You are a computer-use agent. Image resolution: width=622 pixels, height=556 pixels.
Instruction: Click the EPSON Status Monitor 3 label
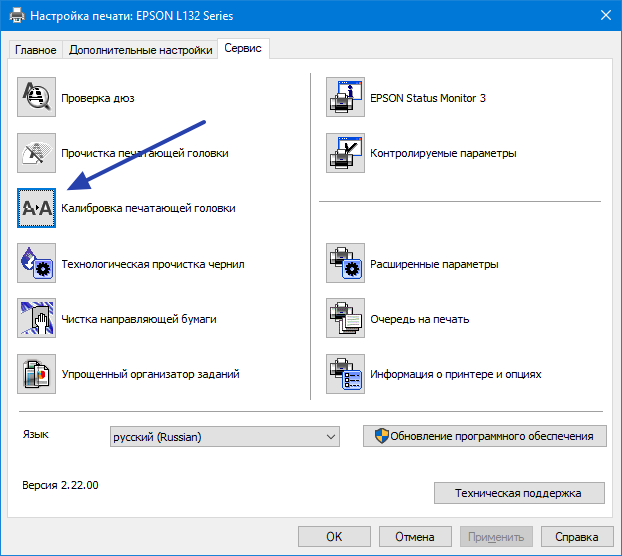[428, 98]
